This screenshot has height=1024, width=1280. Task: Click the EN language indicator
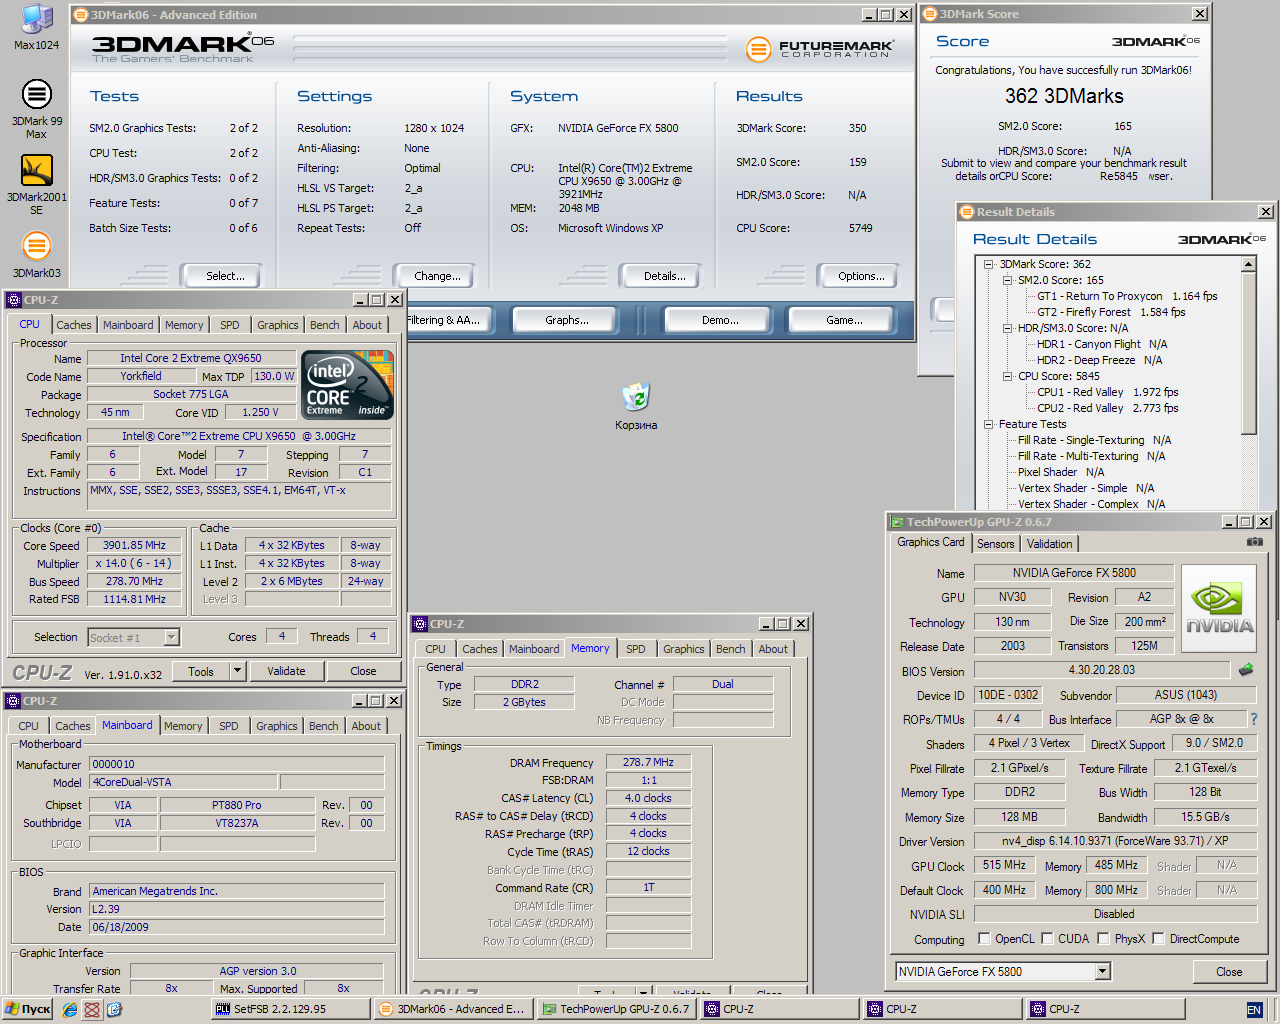(1254, 1010)
